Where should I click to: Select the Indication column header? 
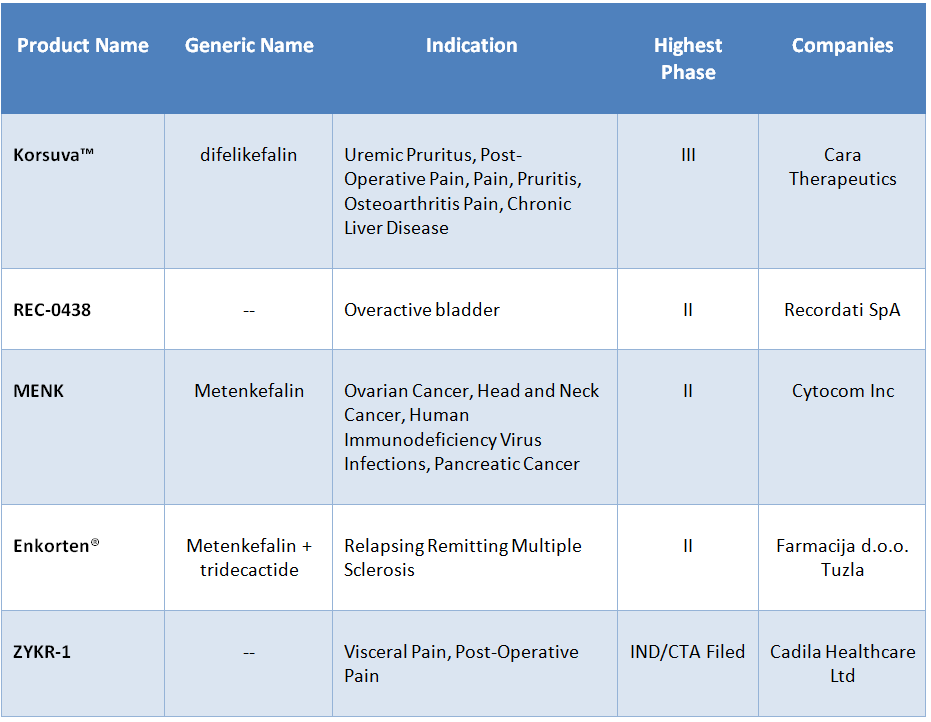tap(471, 46)
